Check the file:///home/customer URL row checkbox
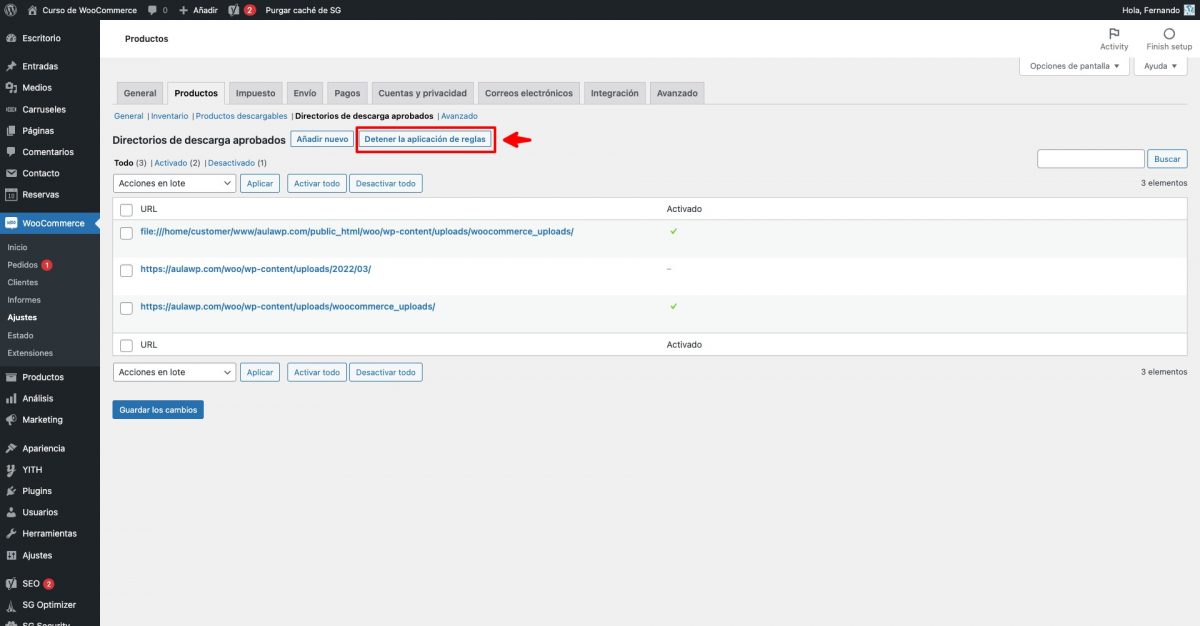1200x626 pixels. click(127, 232)
